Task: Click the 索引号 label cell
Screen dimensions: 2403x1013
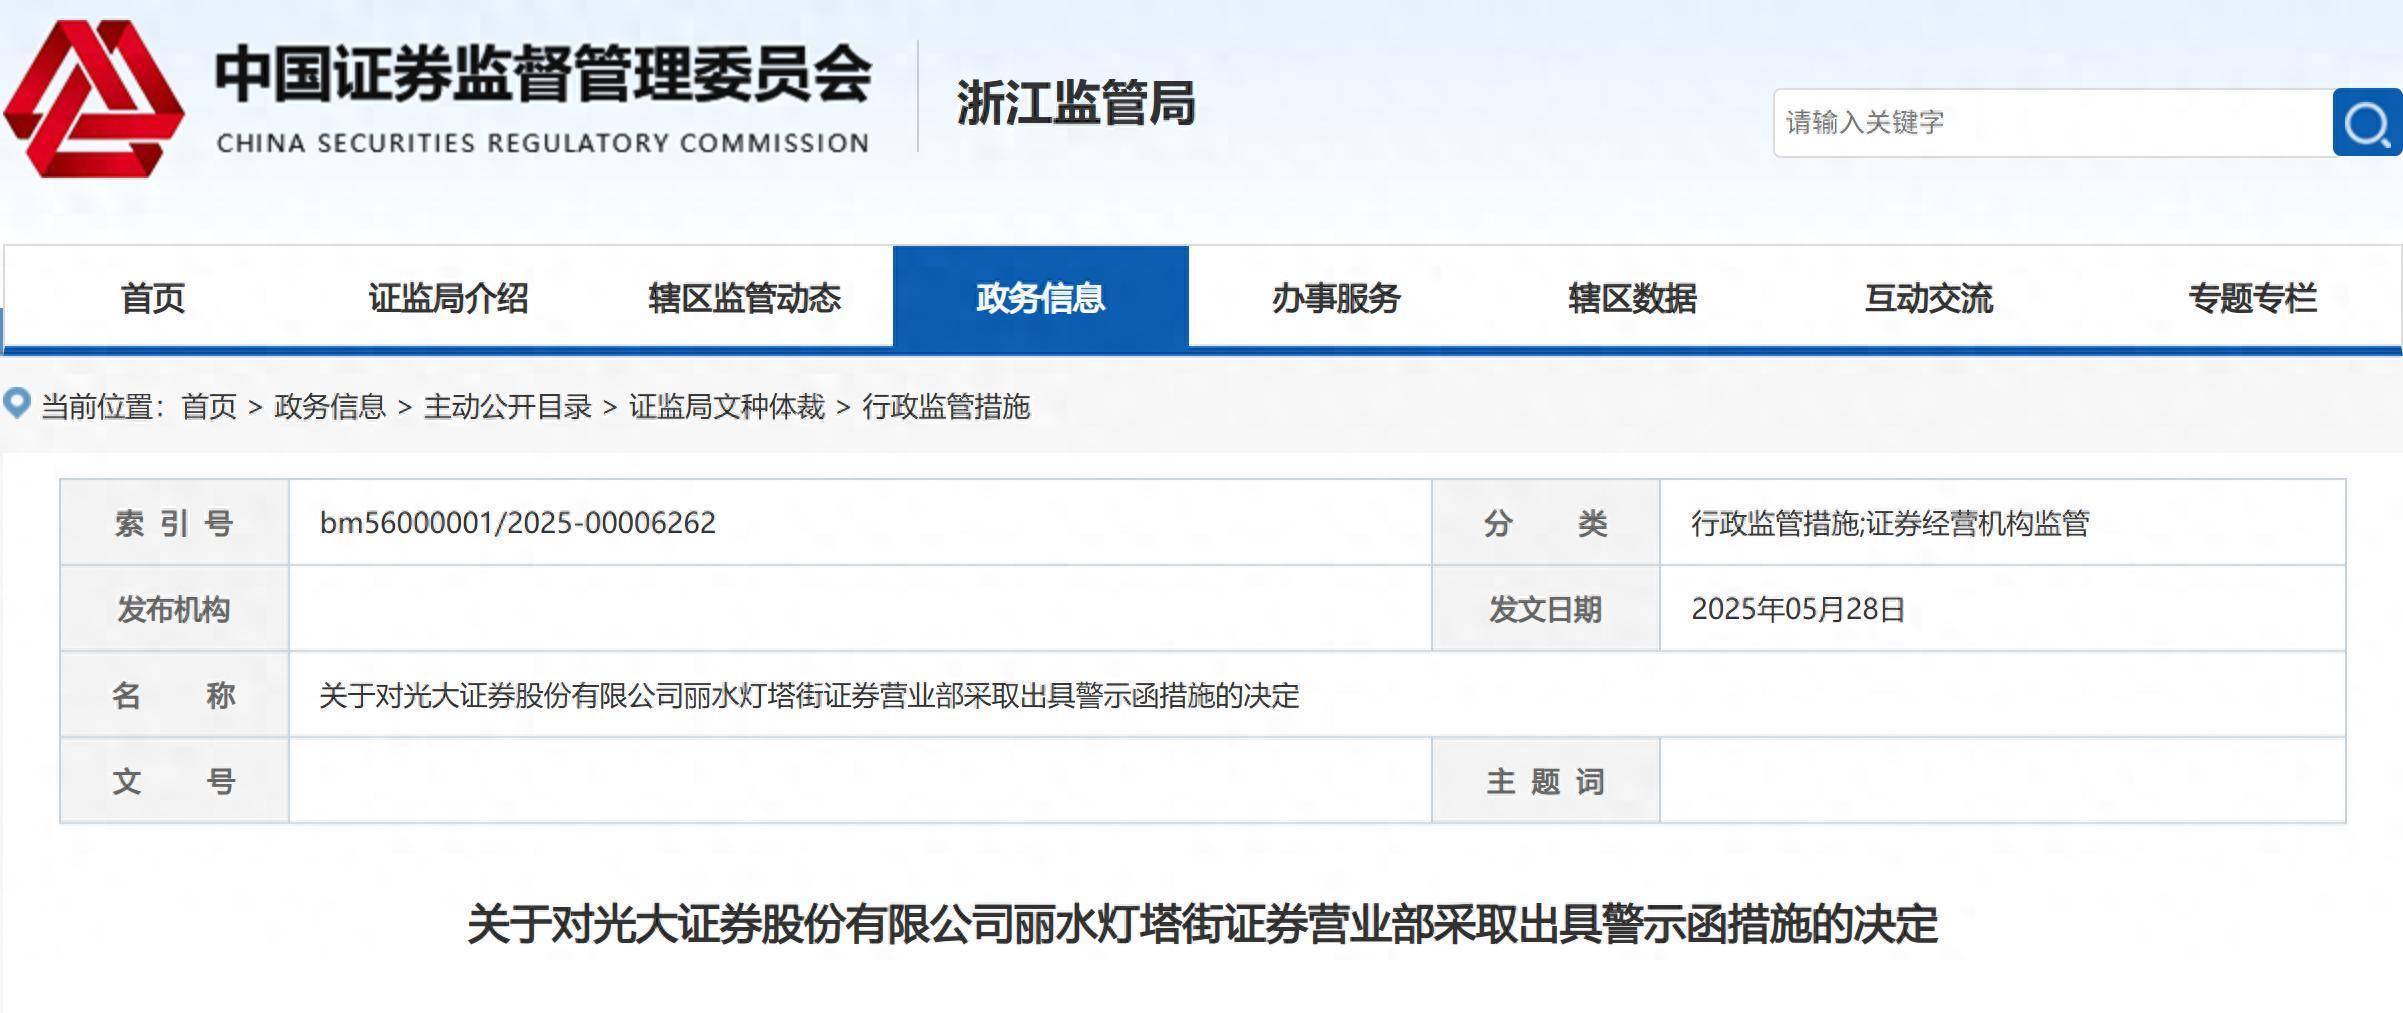Action: pos(175,523)
